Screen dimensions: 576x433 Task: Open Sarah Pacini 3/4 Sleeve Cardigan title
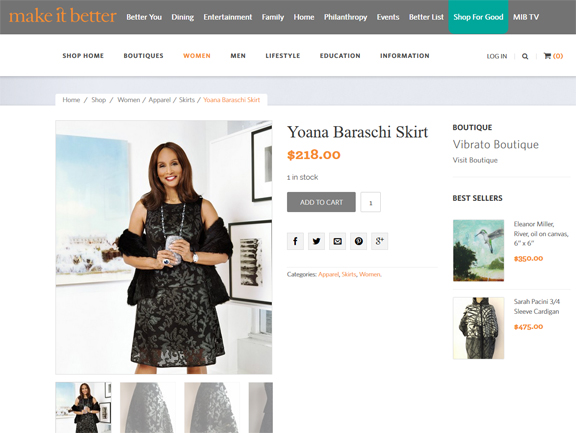click(x=536, y=307)
